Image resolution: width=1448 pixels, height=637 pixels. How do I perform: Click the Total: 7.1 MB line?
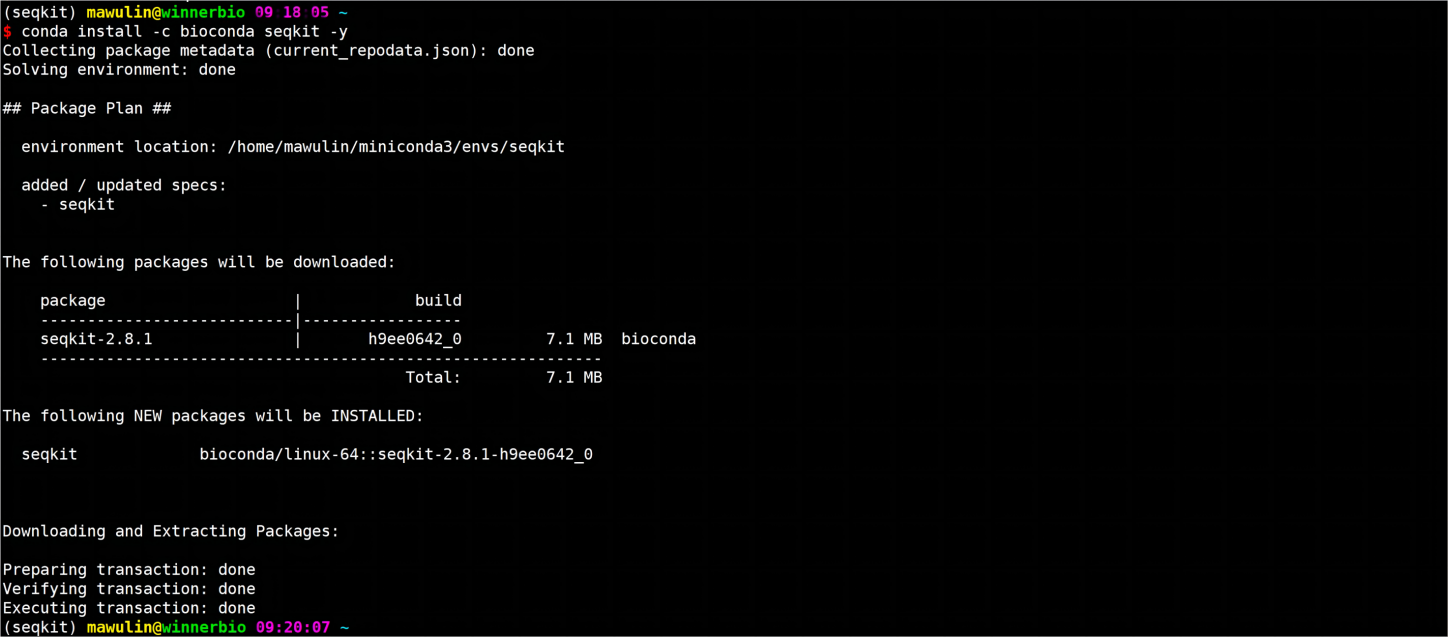point(504,378)
